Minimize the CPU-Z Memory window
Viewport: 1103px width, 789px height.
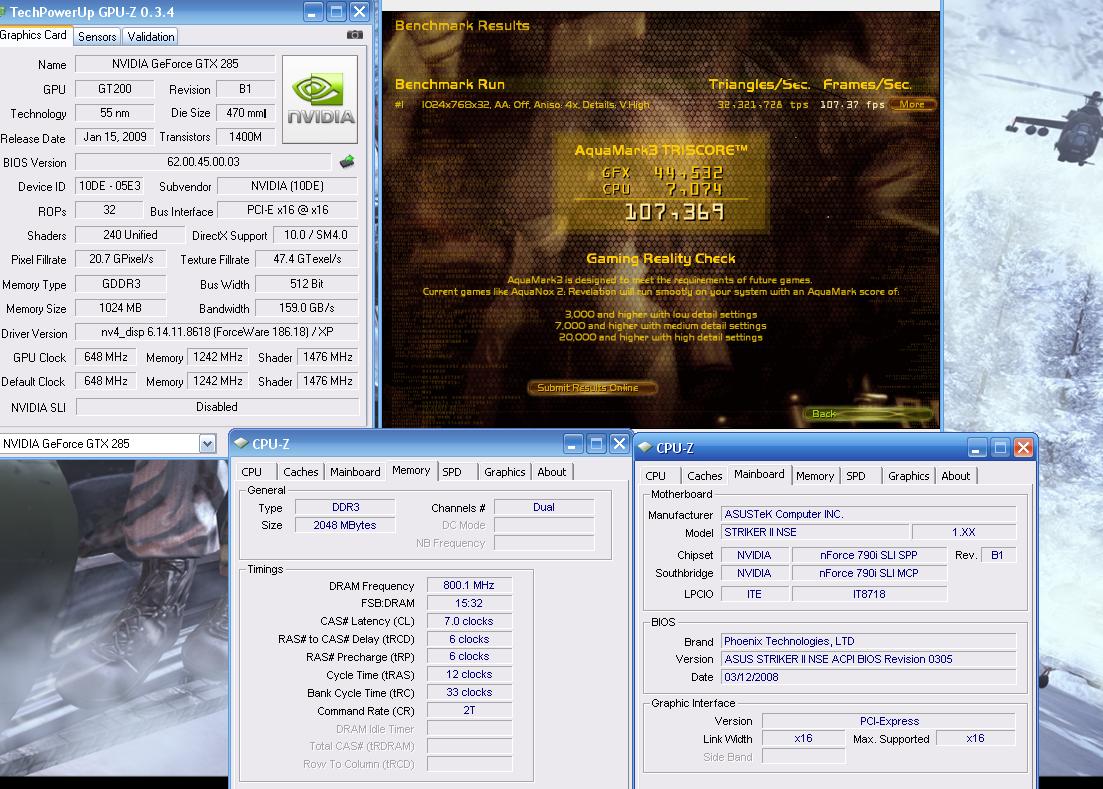[x=573, y=444]
